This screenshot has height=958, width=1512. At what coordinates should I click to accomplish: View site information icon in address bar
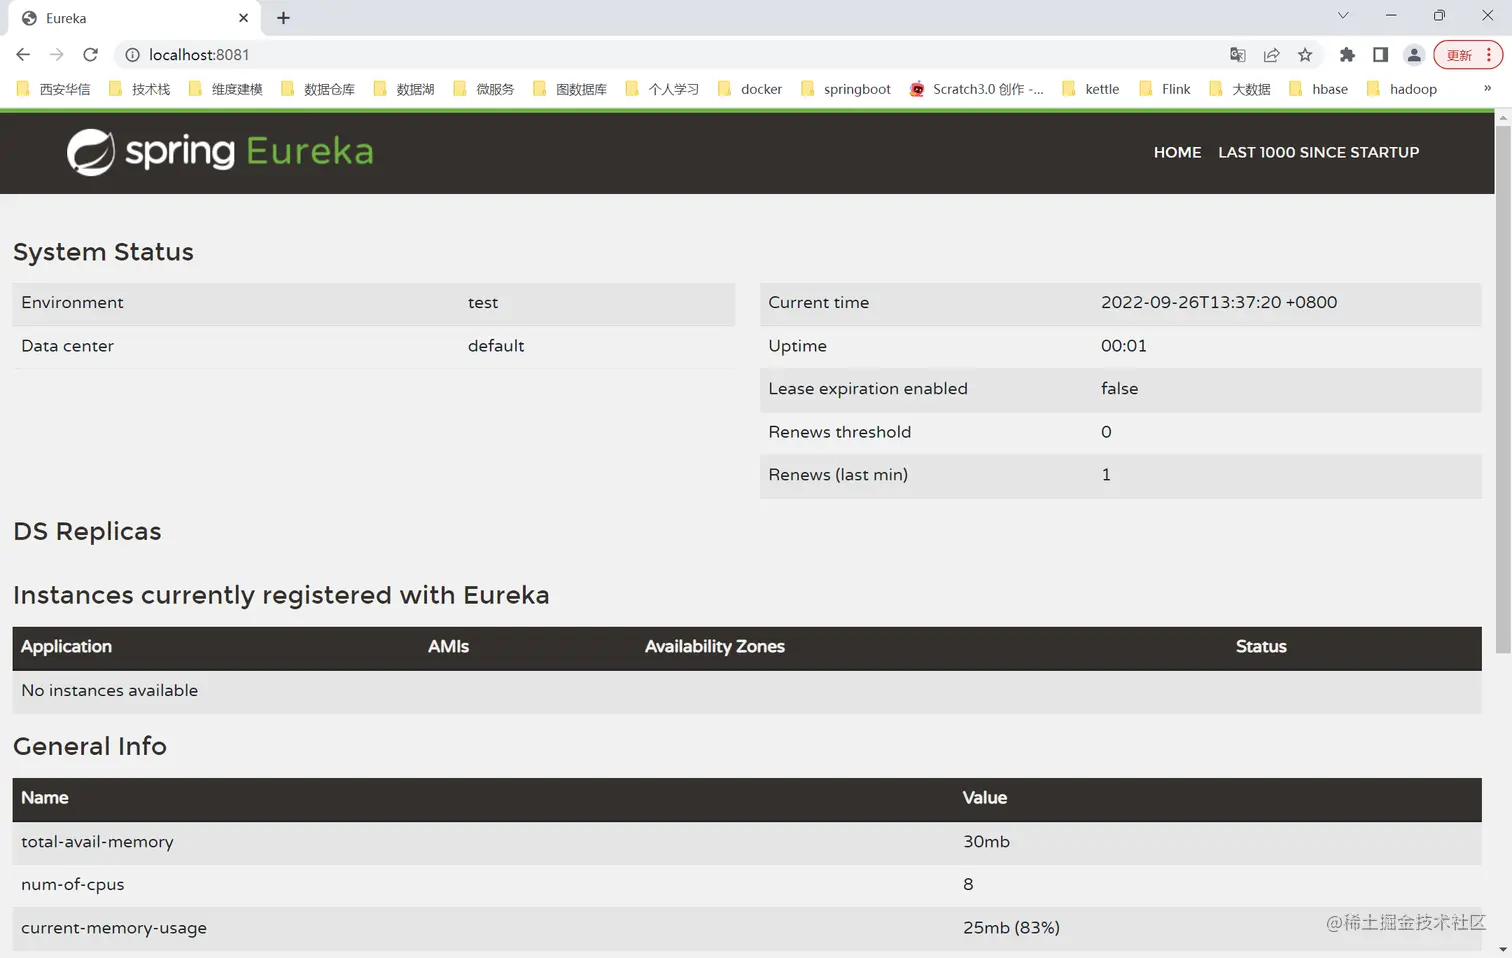click(x=132, y=55)
